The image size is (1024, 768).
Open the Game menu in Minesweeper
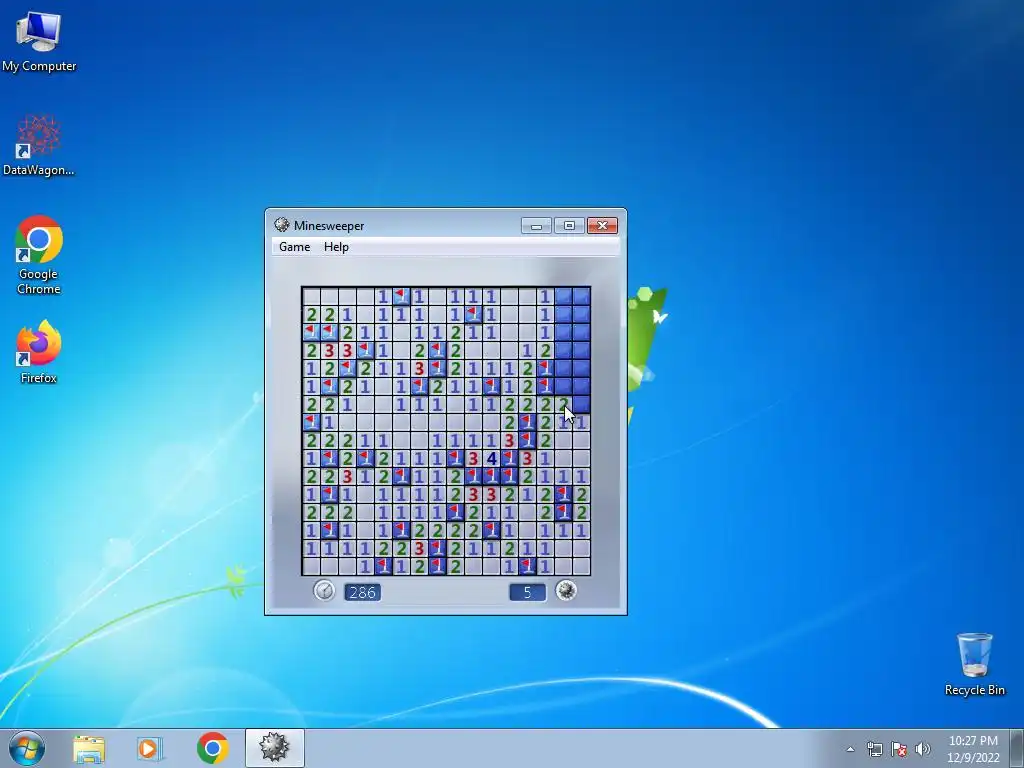pyautogui.click(x=295, y=247)
